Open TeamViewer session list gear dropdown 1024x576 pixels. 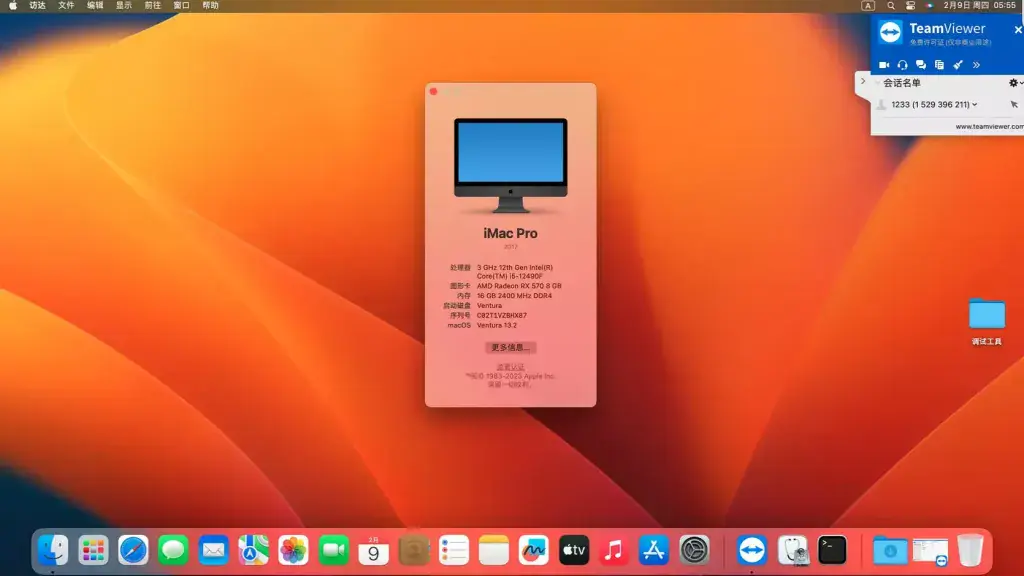click(1015, 83)
